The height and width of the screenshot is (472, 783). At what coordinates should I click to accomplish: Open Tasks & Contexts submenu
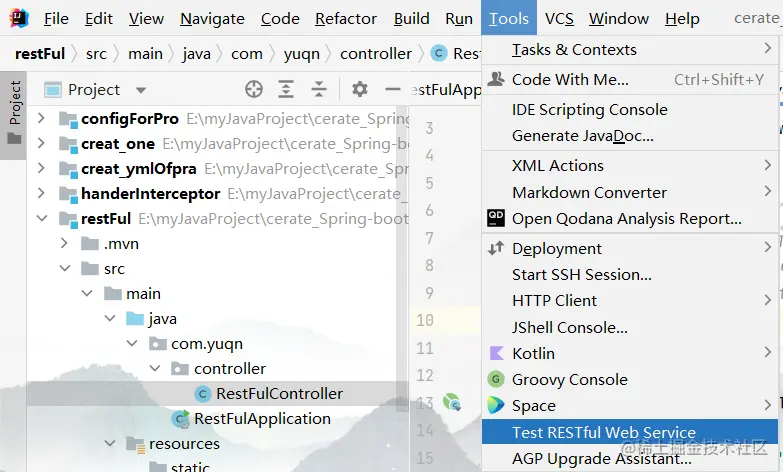click(x=630, y=49)
